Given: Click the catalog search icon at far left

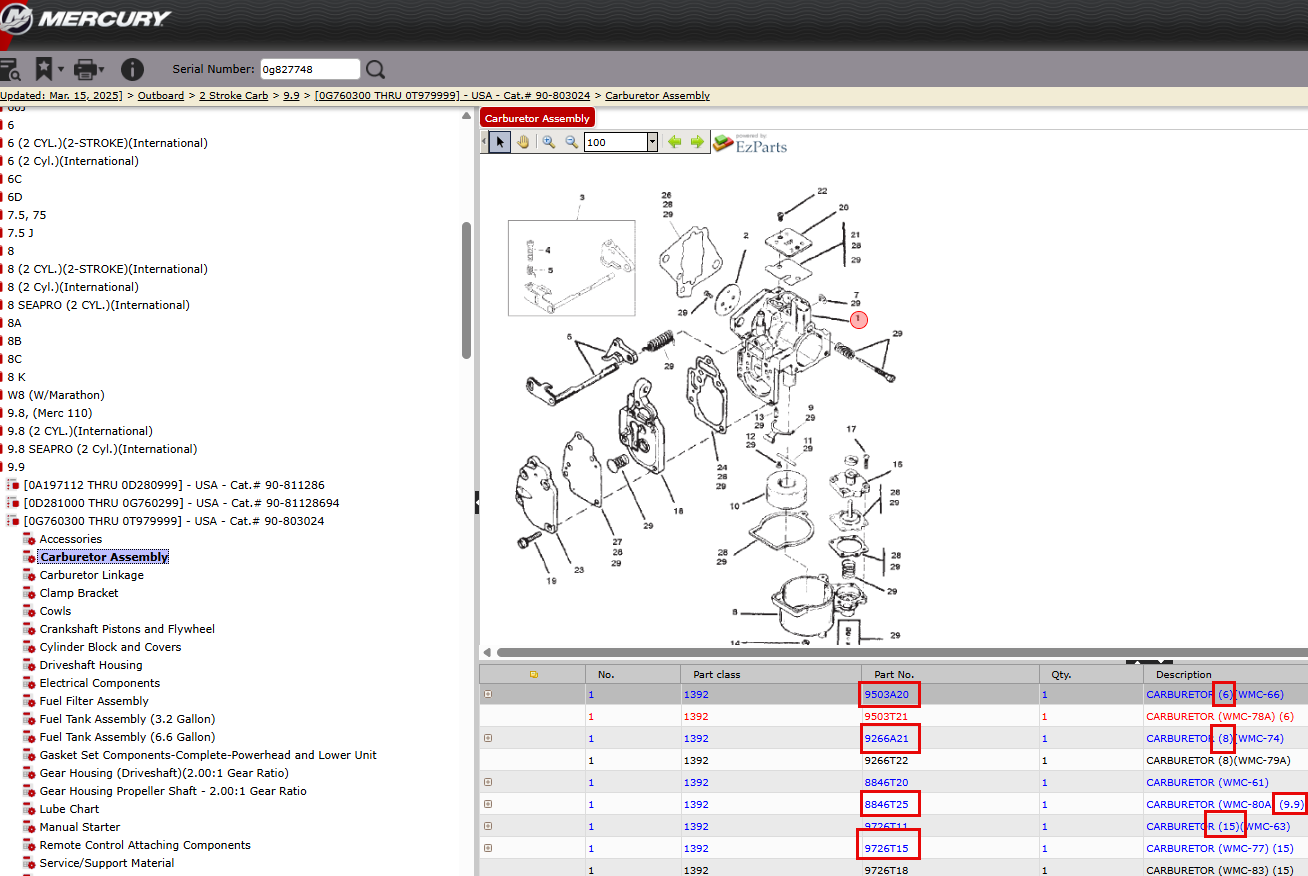Looking at the screenshot, I should point(9,69).
